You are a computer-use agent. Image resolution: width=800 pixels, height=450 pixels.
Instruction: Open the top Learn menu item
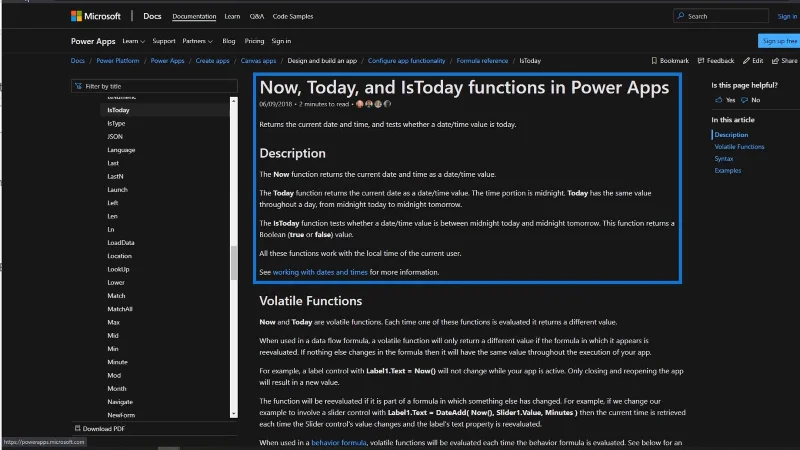232,16
